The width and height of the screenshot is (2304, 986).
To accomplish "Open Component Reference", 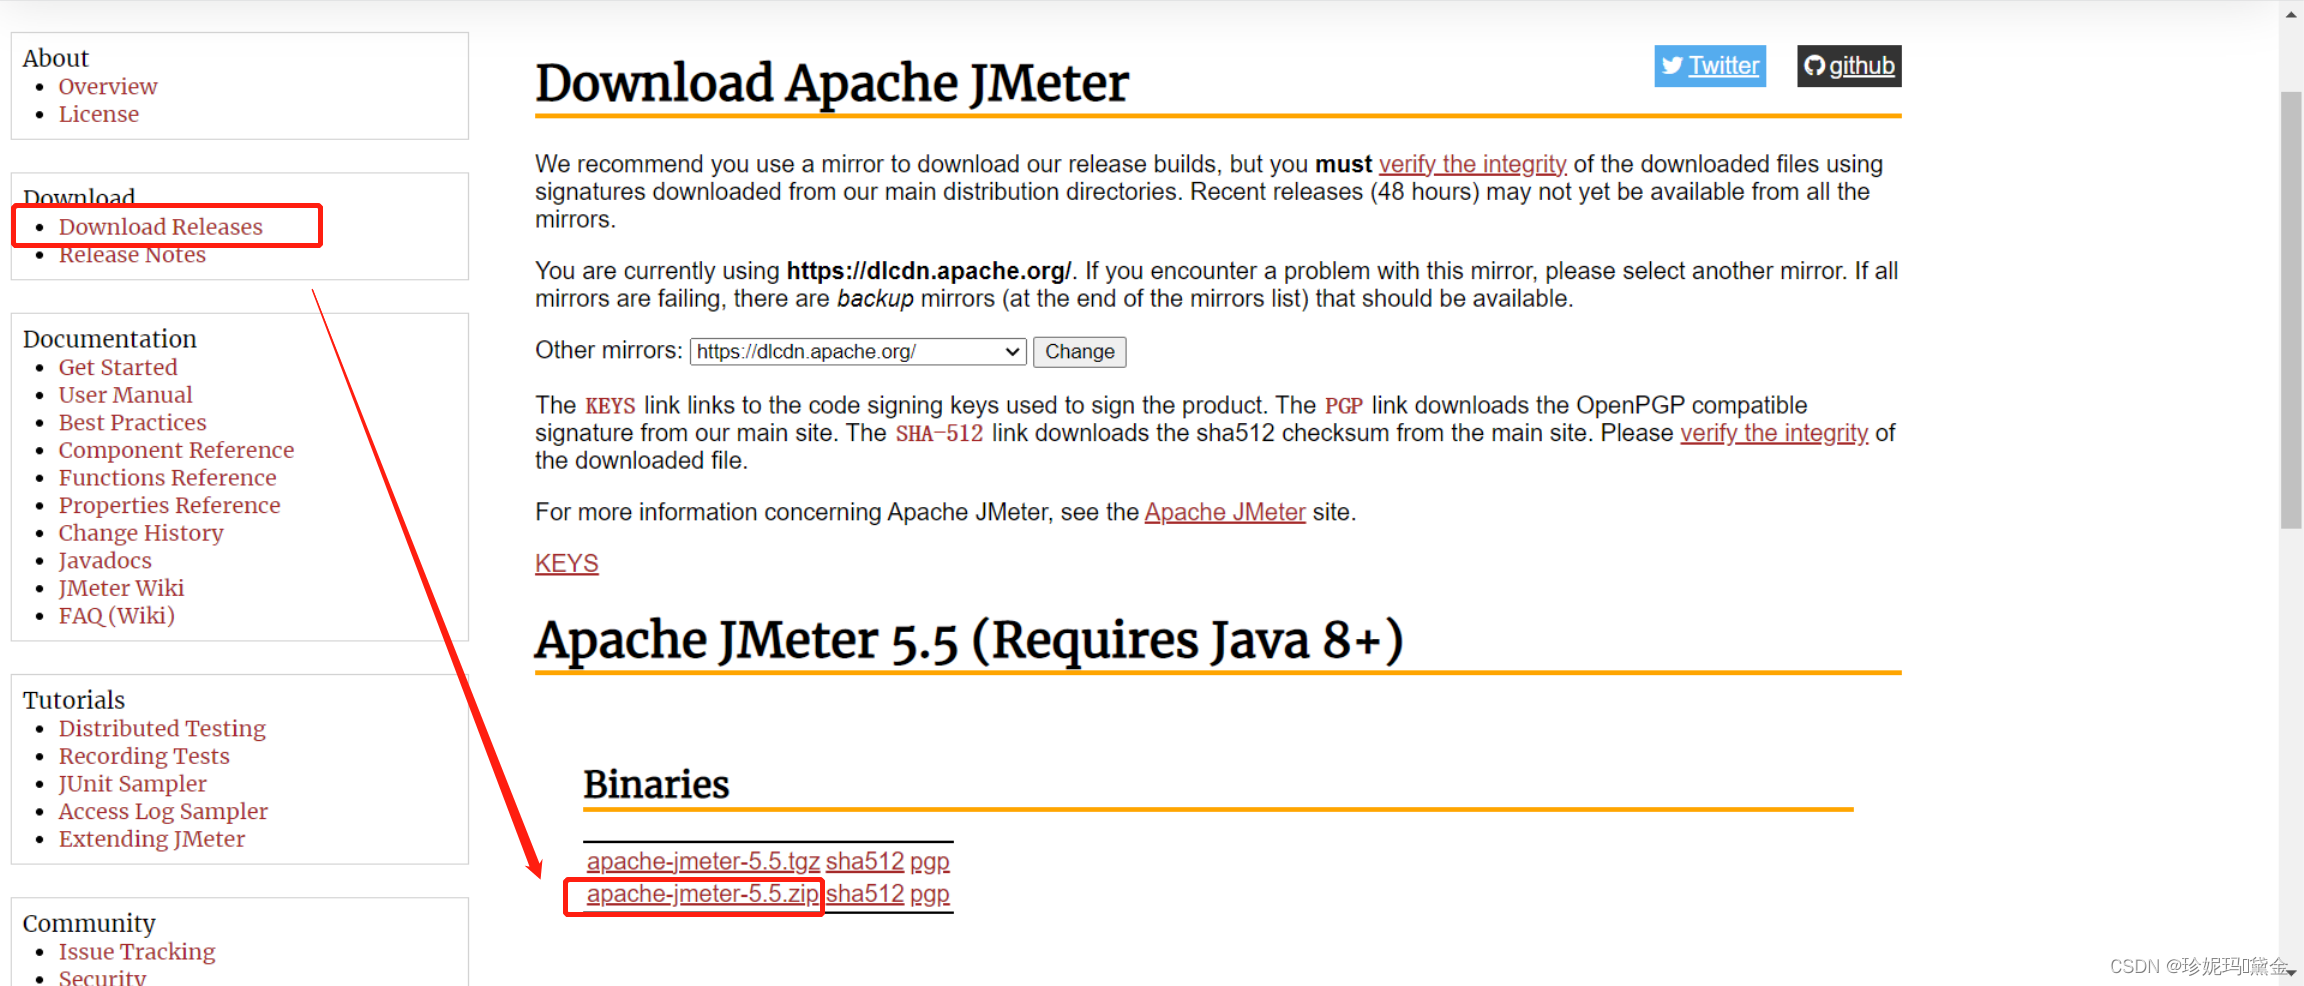I will pyautogui.click(x=176, y=450).
